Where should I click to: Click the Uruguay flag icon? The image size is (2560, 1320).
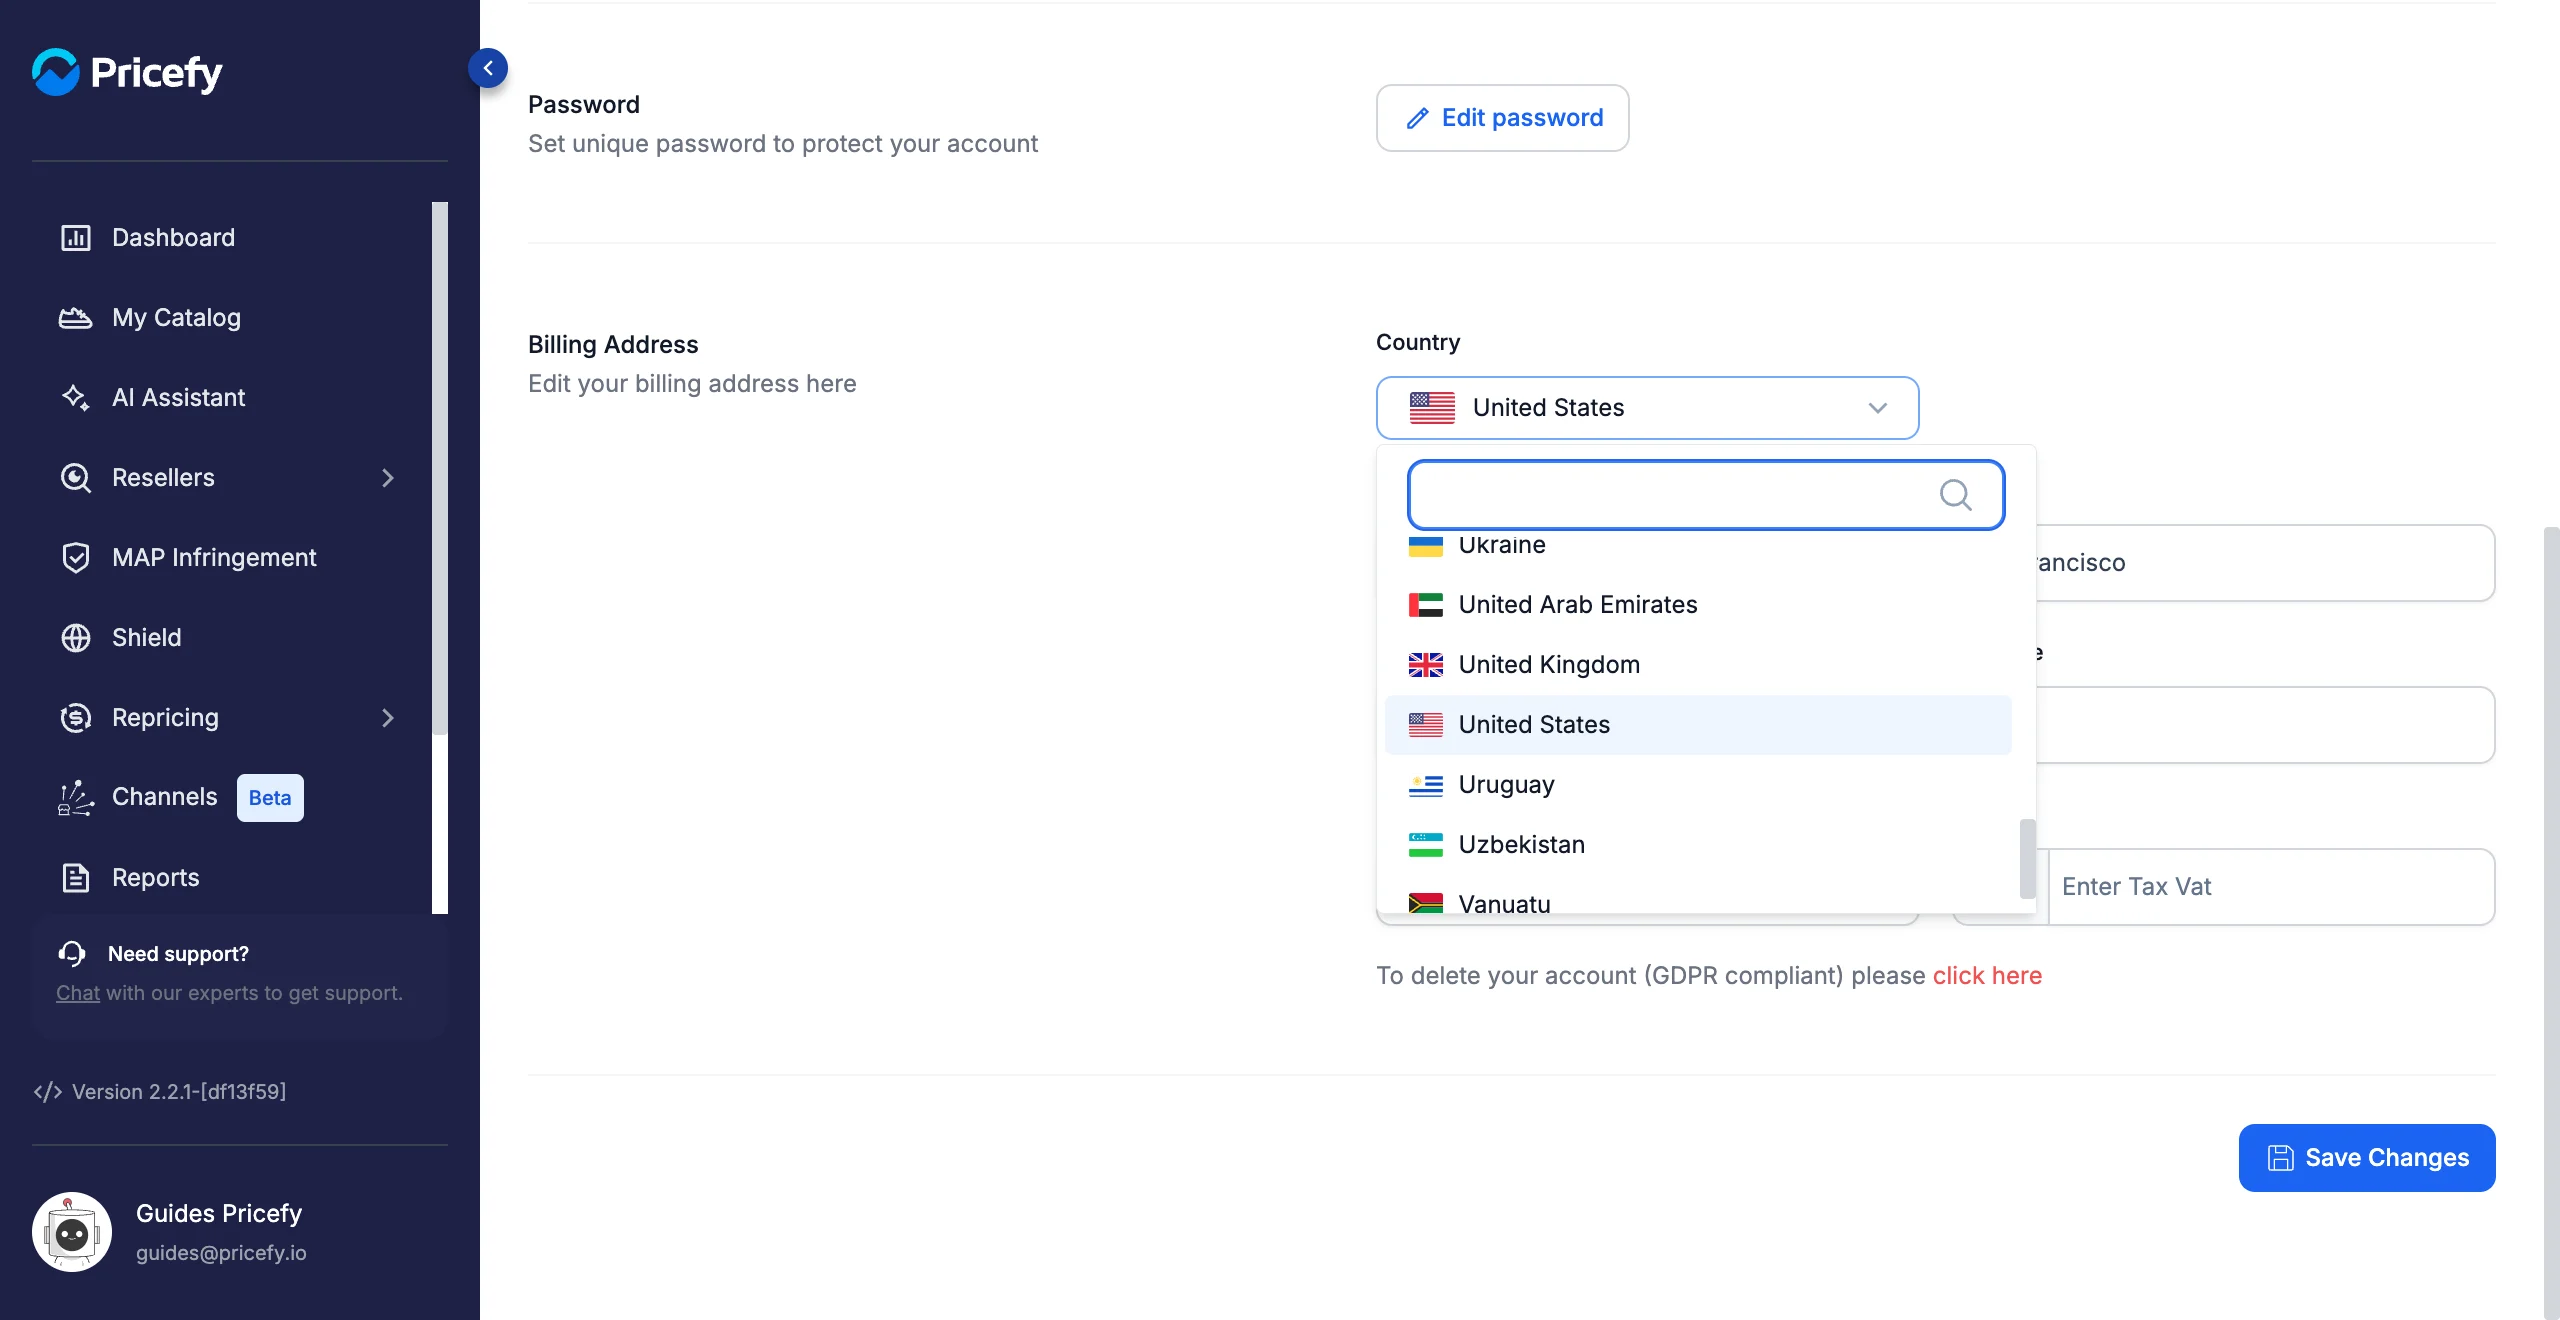pos(1425,785)
